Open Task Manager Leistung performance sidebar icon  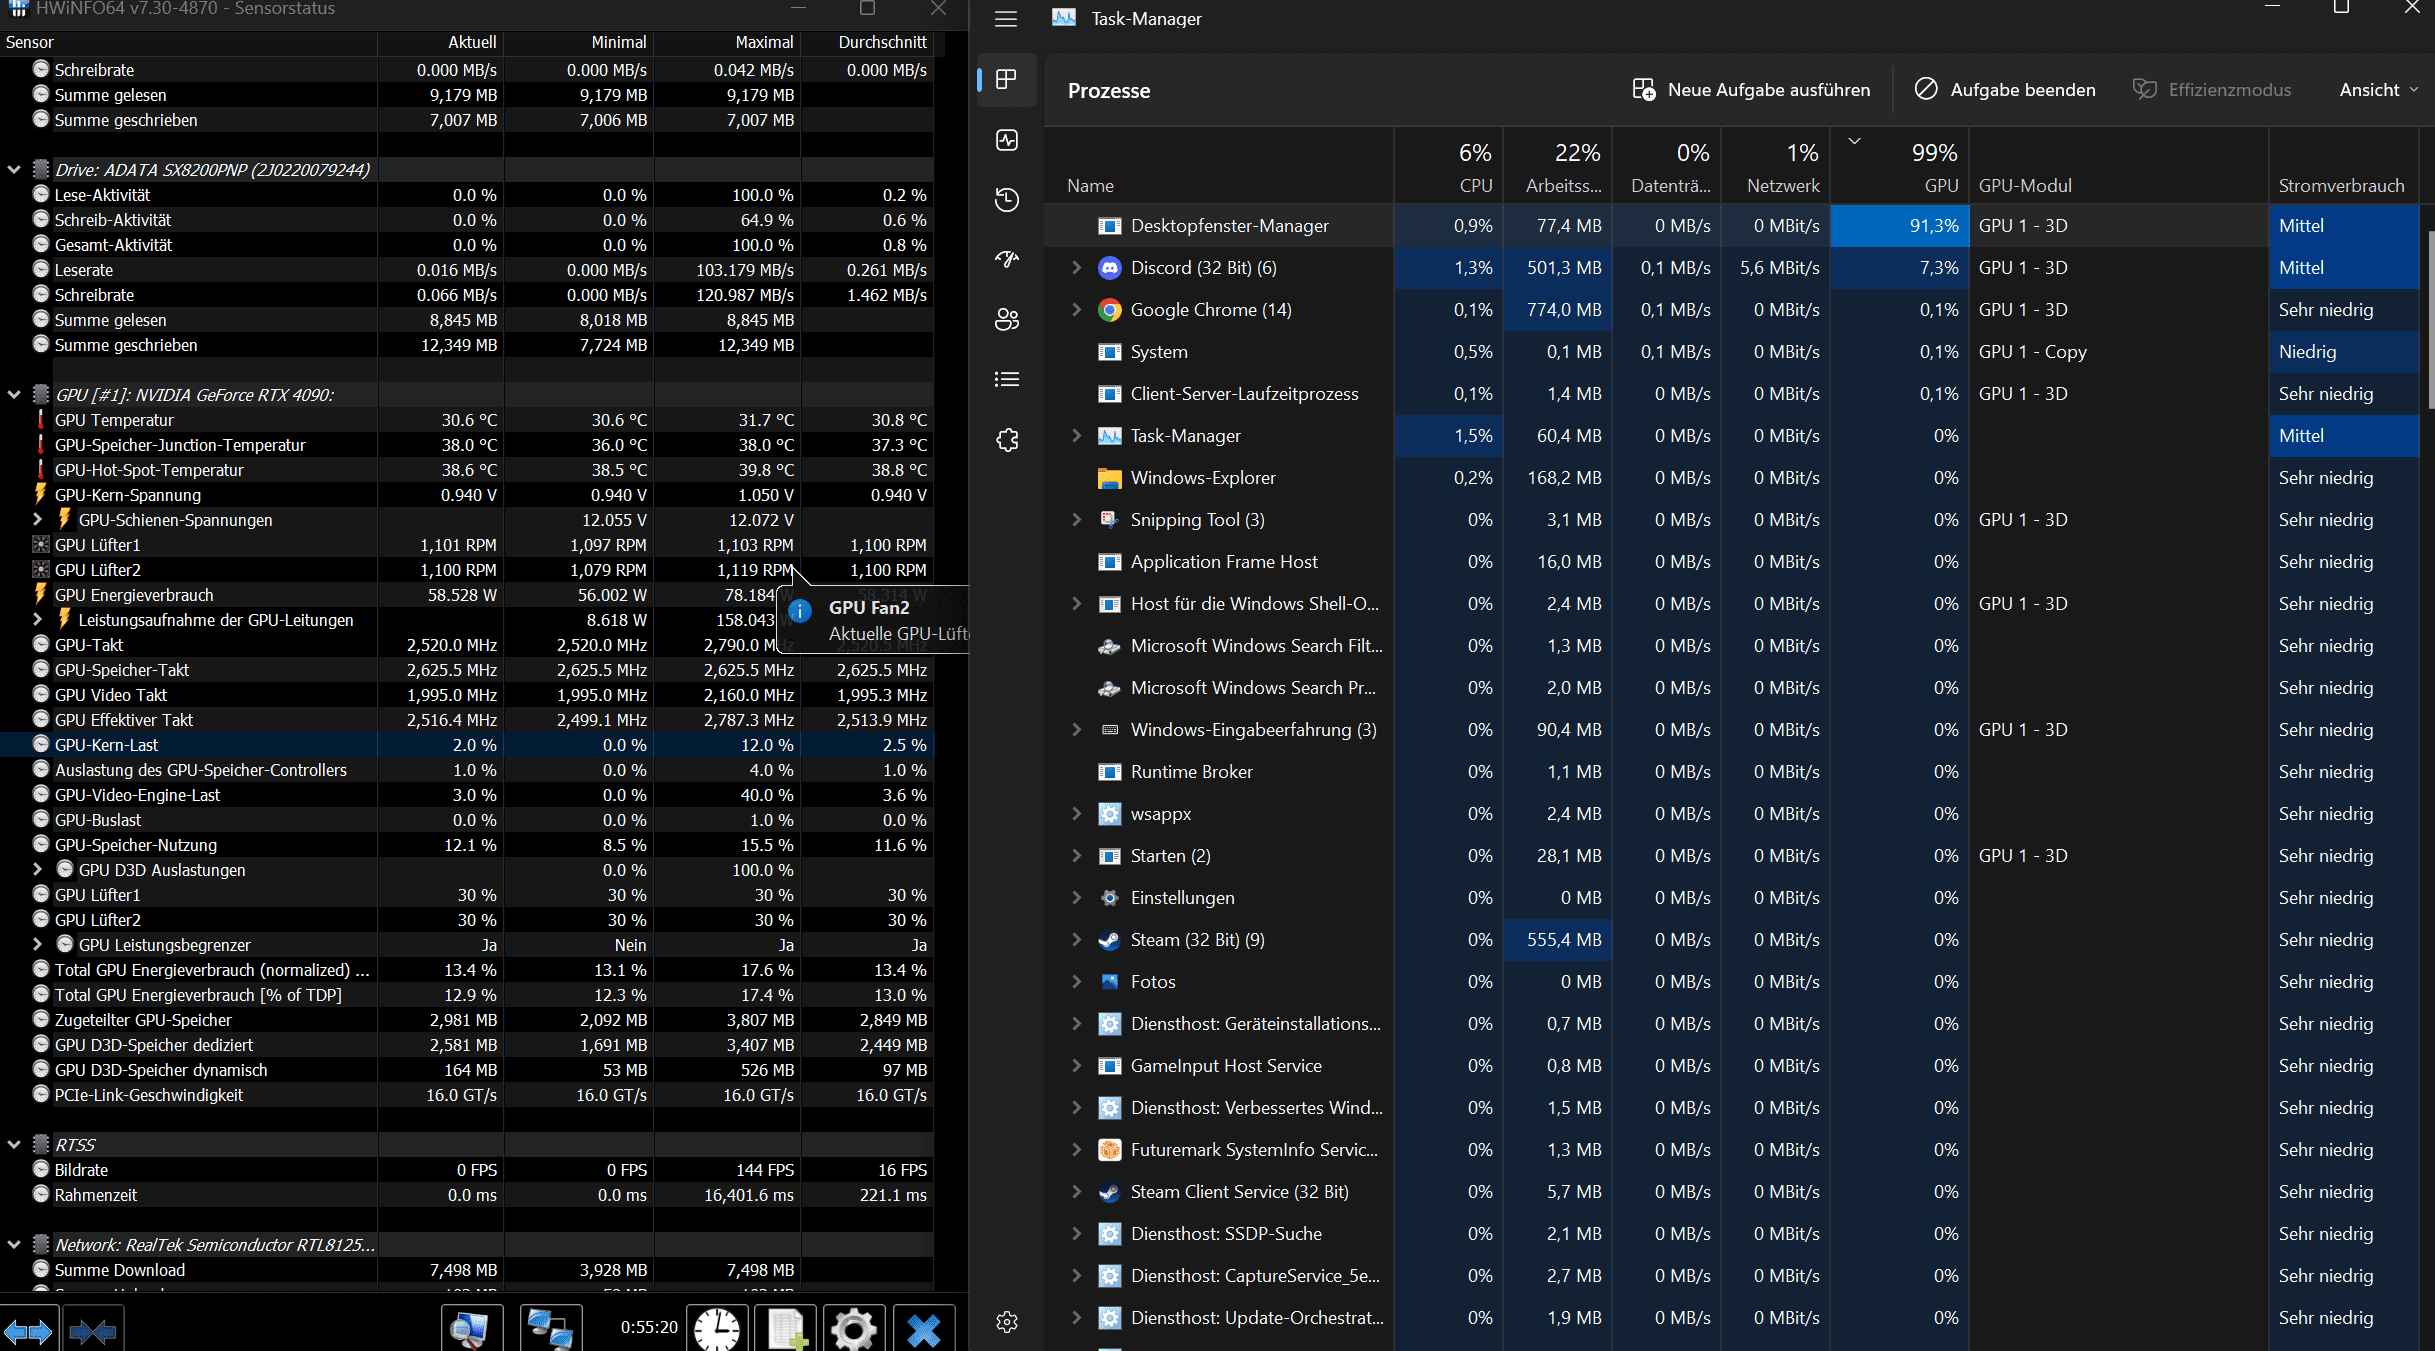coord(1007,140)
